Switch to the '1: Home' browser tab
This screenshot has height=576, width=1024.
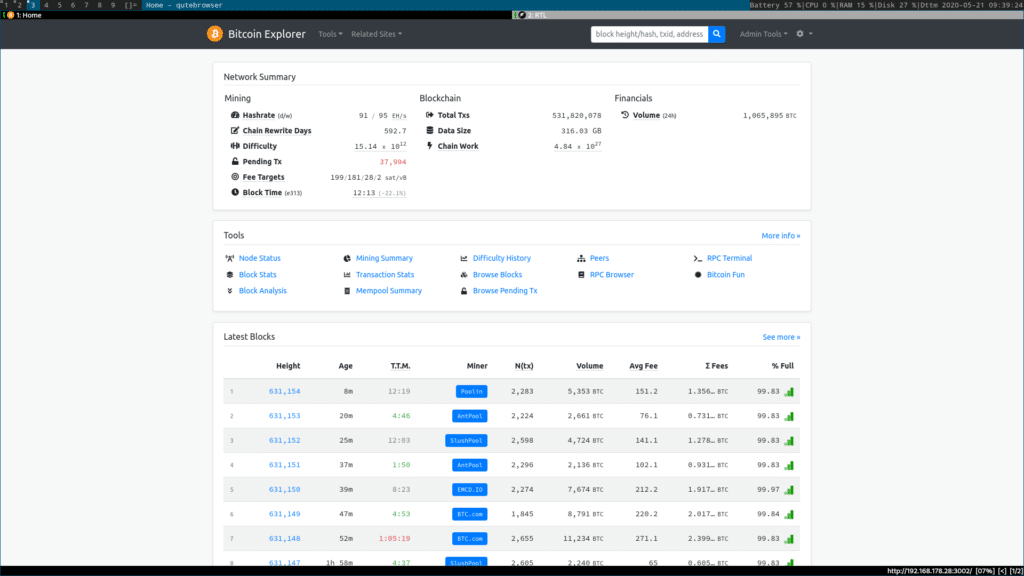(x=256, y=15)
